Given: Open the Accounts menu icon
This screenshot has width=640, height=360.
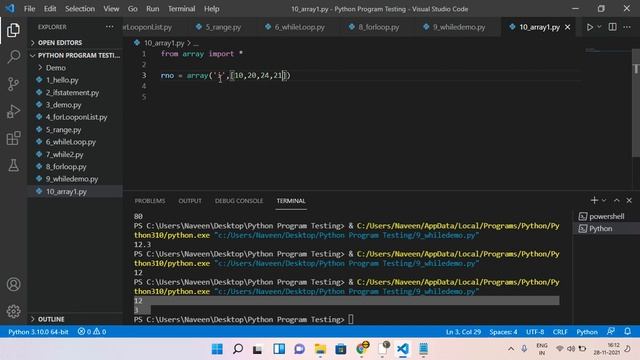Looking at the screenshot, I should point(13,284).
